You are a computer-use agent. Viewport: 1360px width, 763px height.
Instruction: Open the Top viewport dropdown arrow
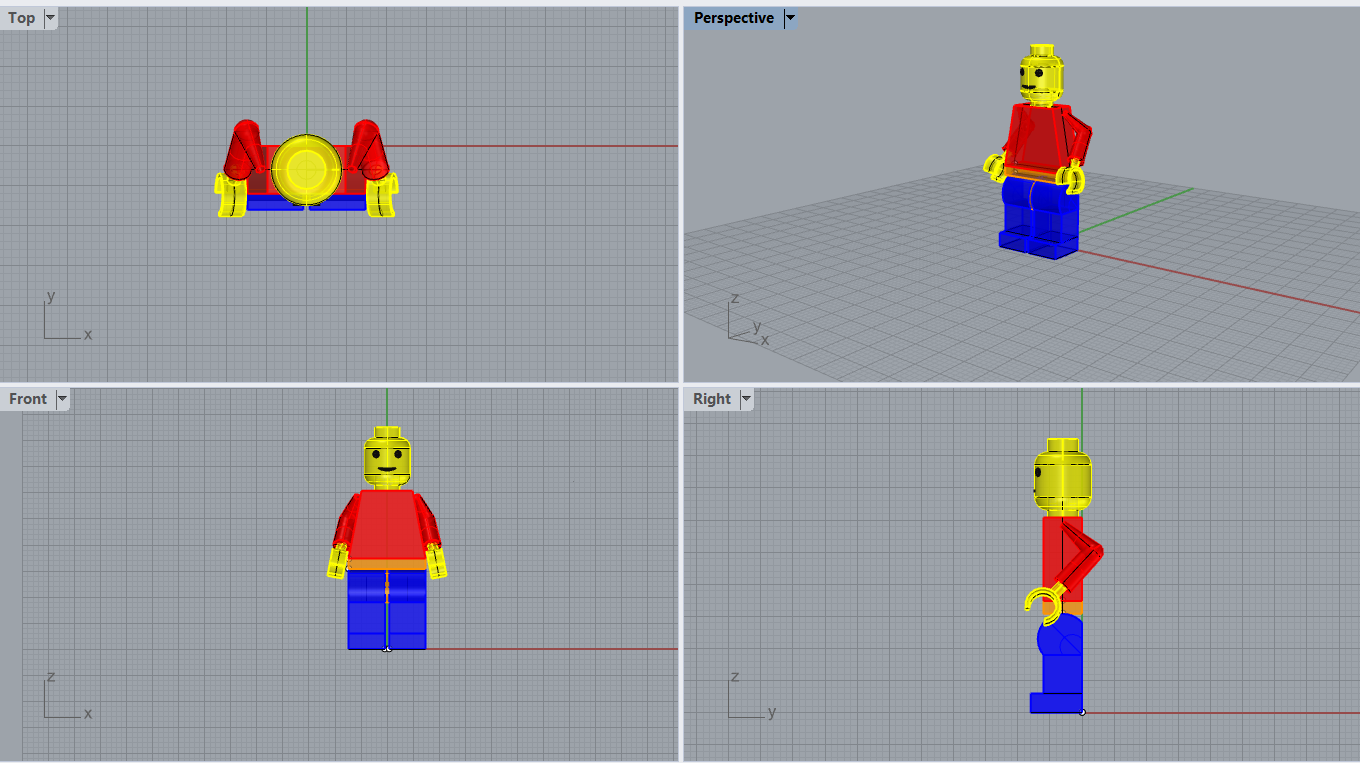[x=51, y=18]
